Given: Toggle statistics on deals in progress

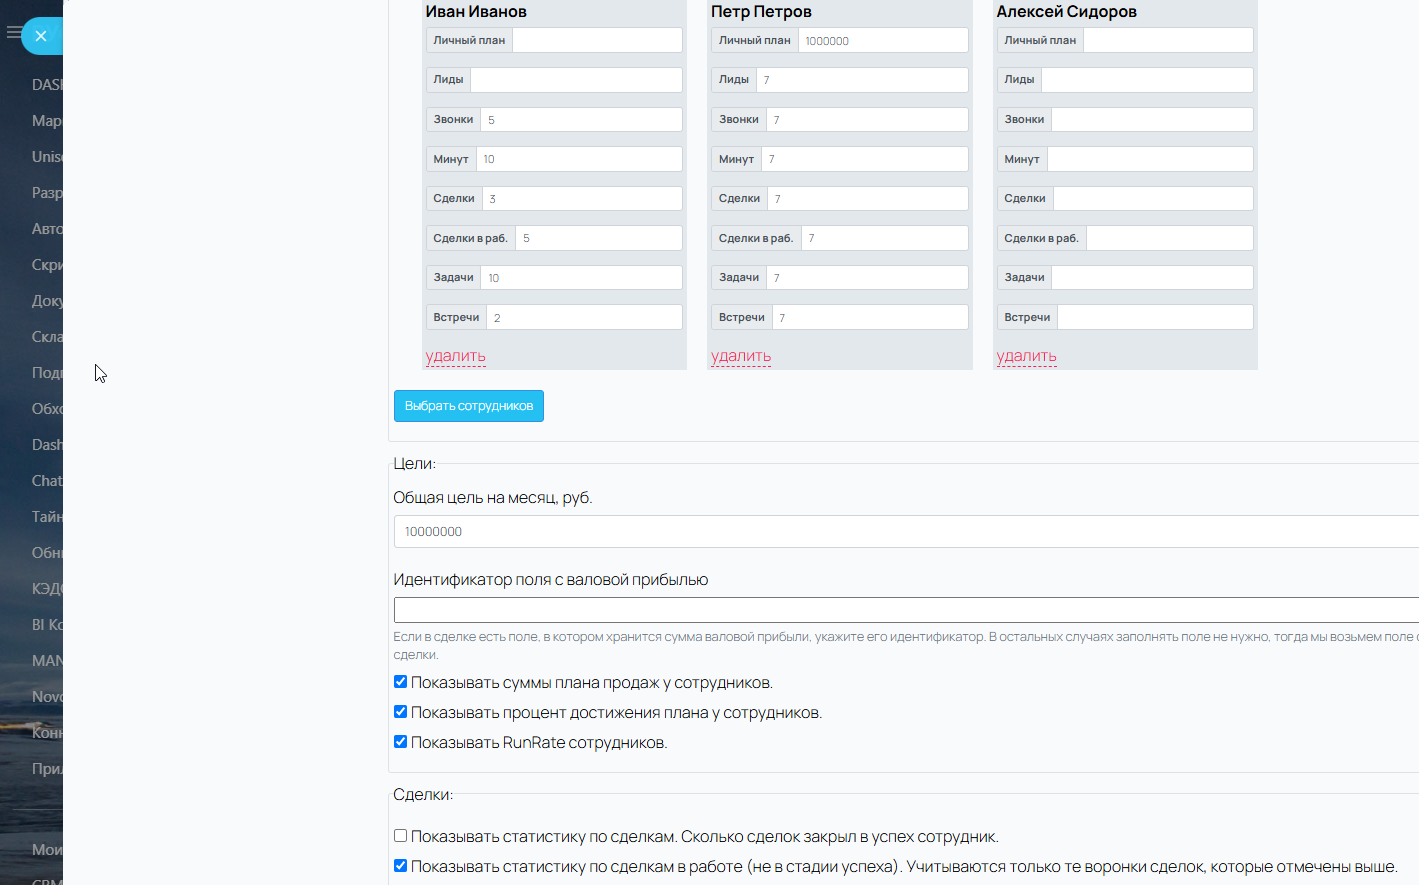Looking at the screenshot, I should (x=400, y=866).
